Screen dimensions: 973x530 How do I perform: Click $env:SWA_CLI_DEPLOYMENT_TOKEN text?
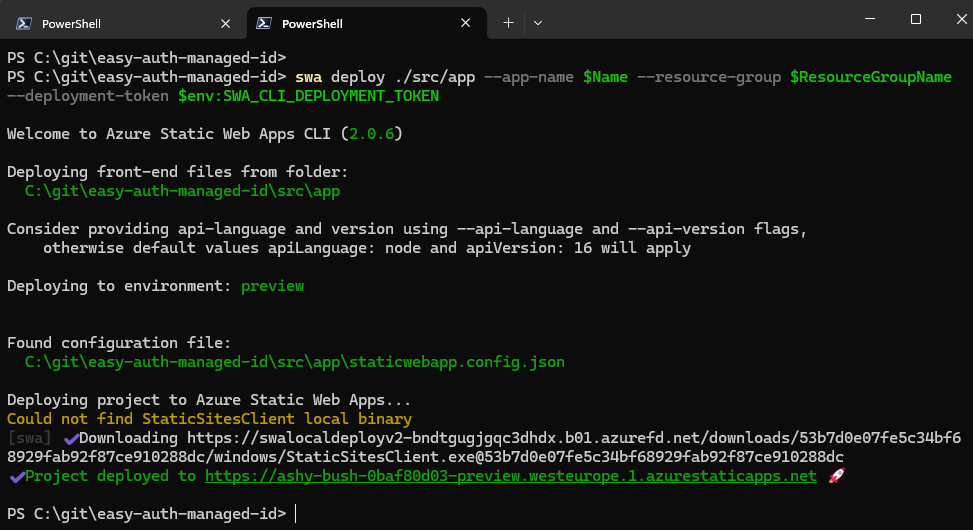click(x=308, y=96)
